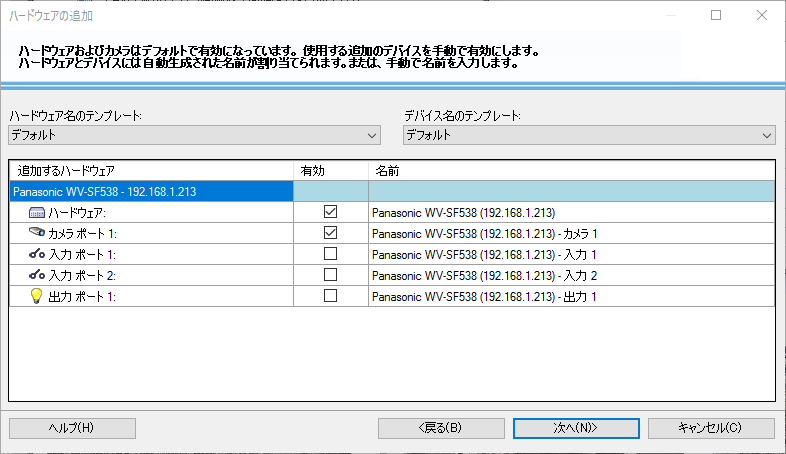
Task: Maximize the ハードウェアの追加 window
Action: tap(716, 15)
